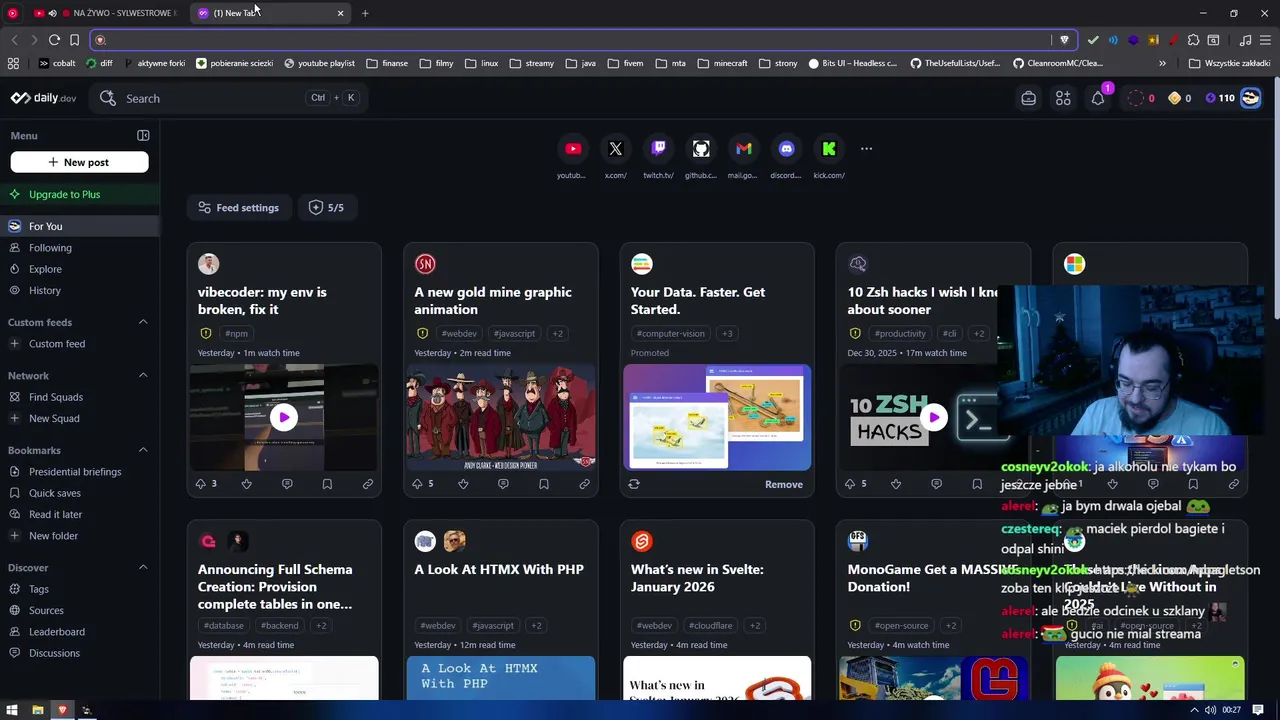The image size is (1280, 720).
Task: Open the finanse bookmarks folder
Action: (387, 63)
